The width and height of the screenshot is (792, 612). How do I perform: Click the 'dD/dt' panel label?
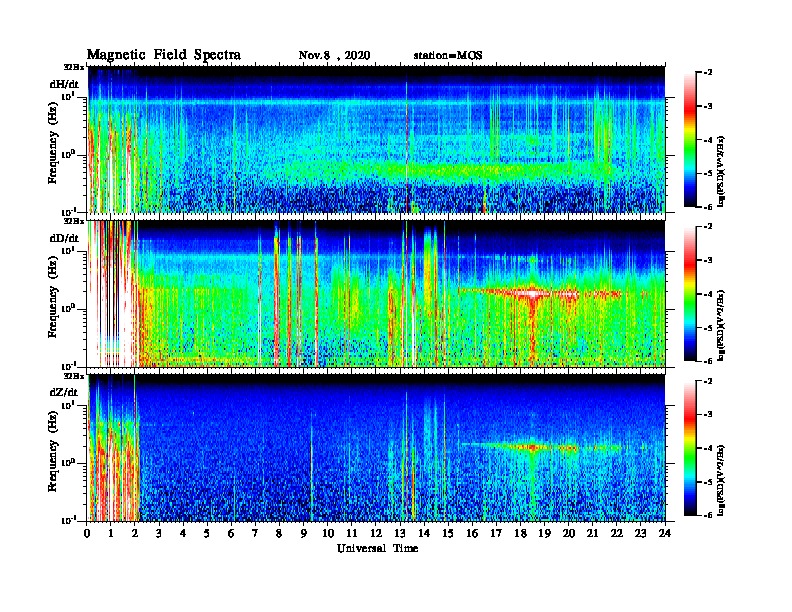pos(64,238)
